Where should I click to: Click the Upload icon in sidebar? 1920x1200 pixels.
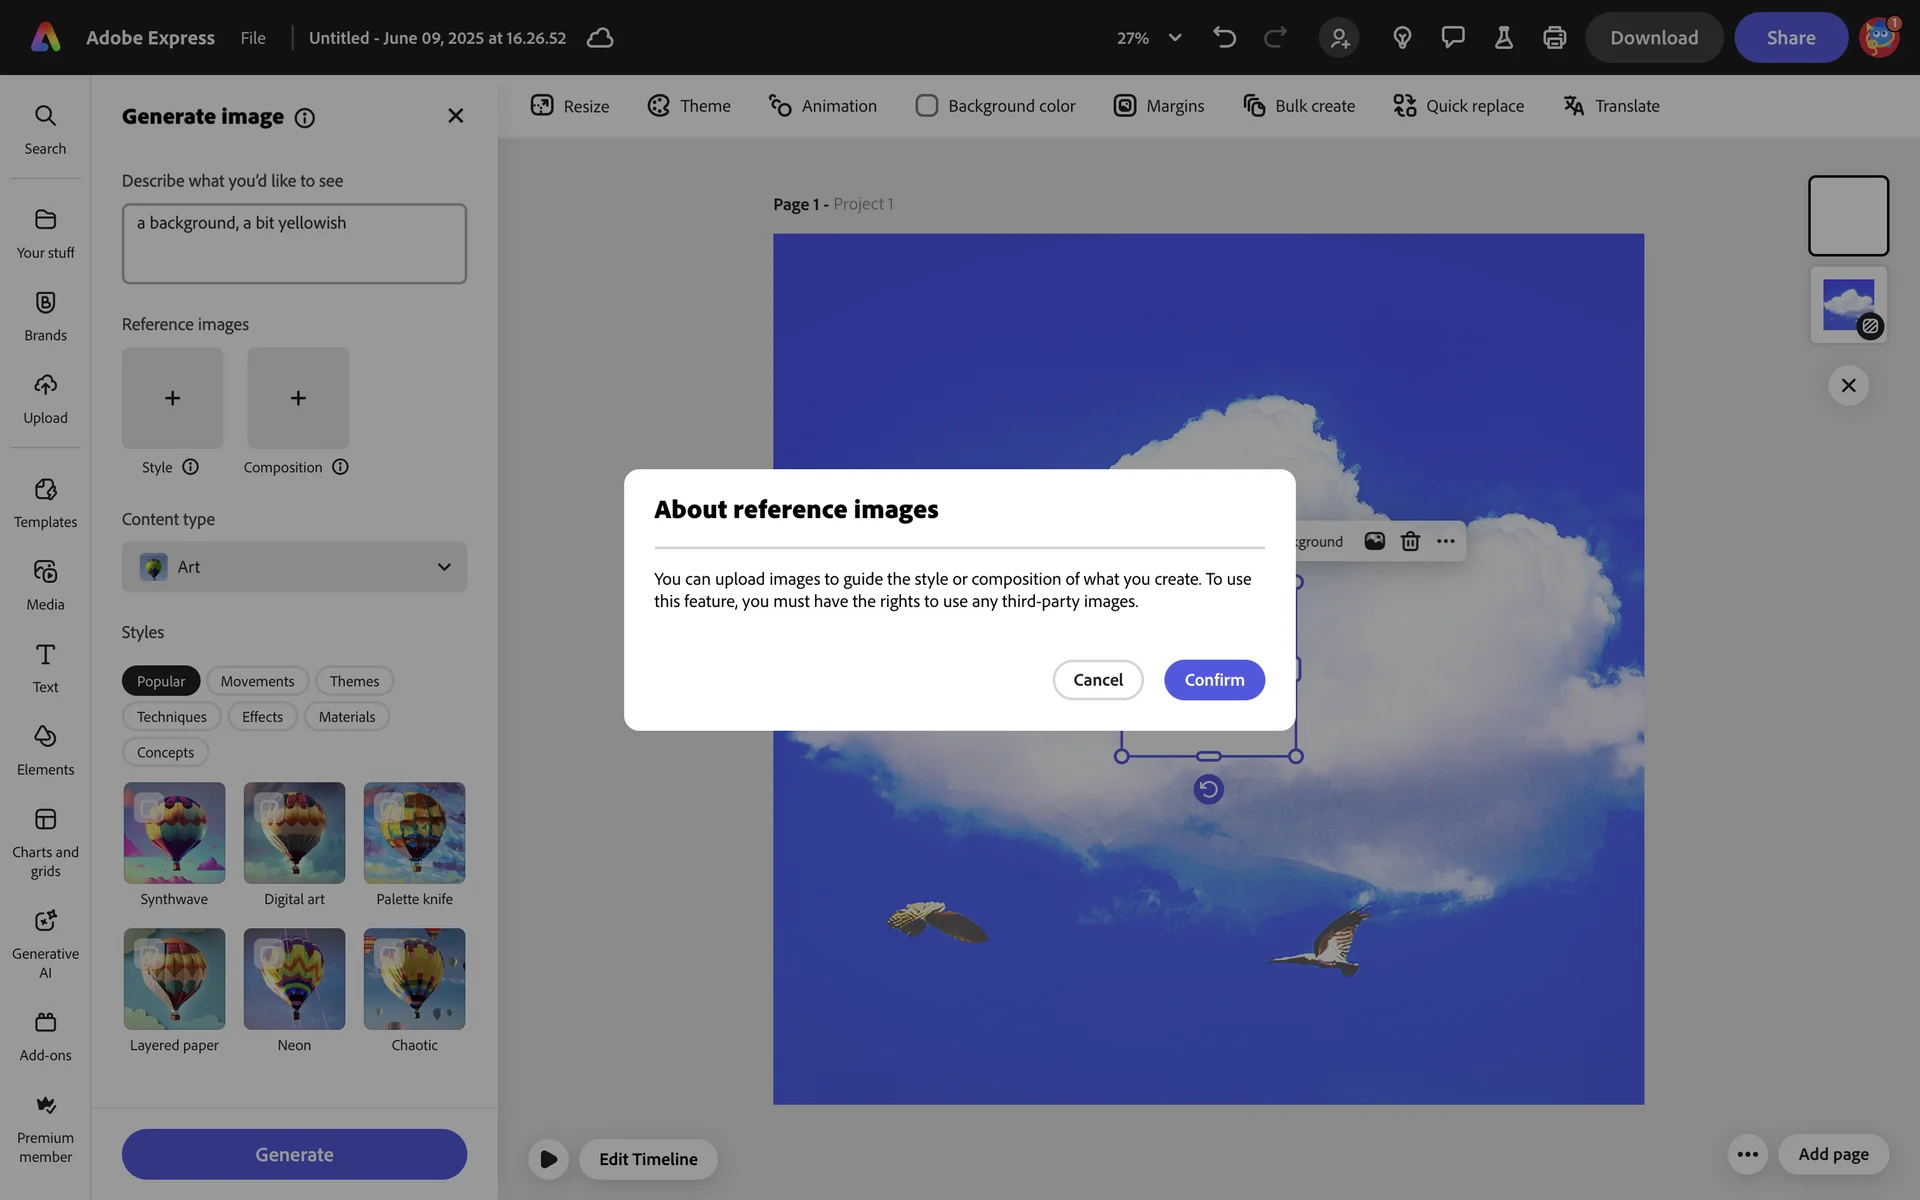[x=45, y=385]
